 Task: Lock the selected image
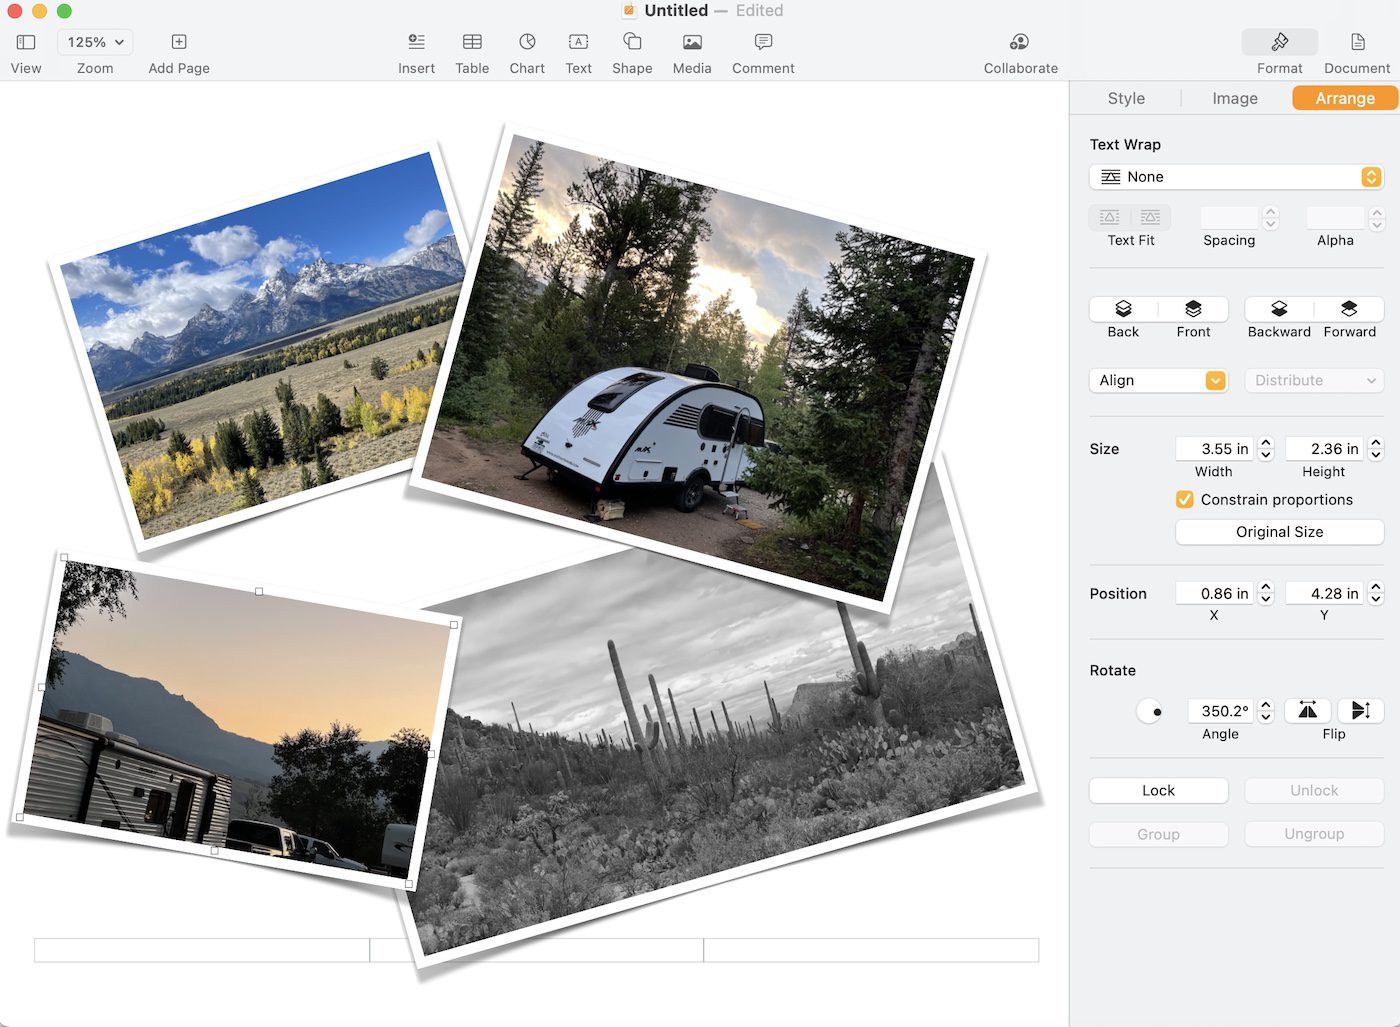(x=1158, y=791)
